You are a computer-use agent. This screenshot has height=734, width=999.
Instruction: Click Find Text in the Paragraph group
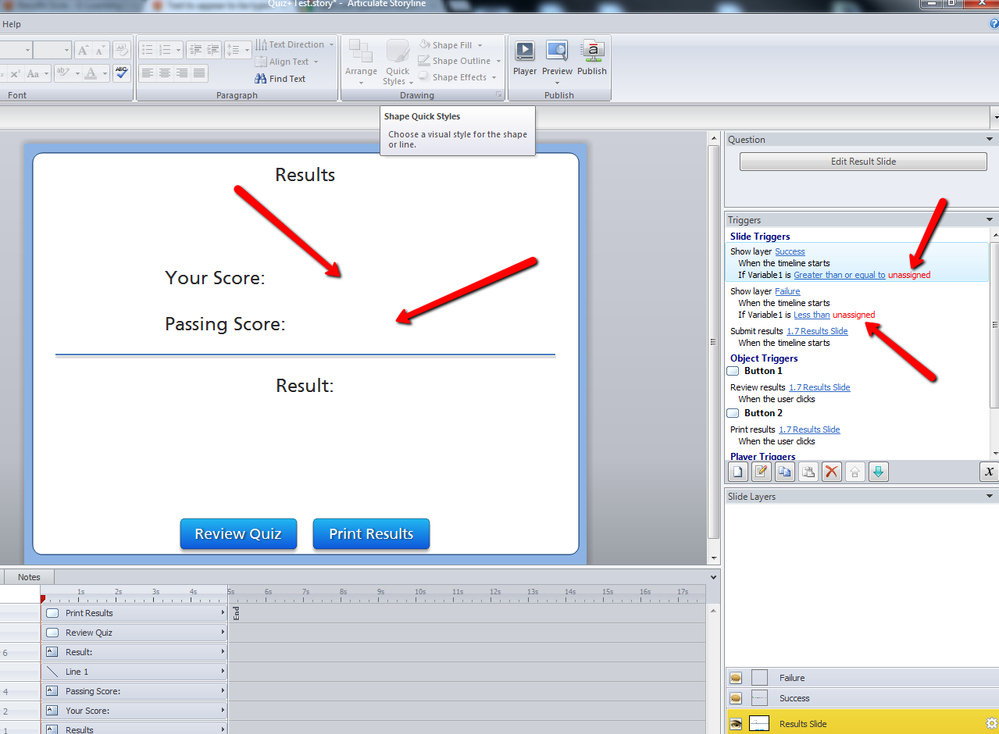(x=280, y=78)
